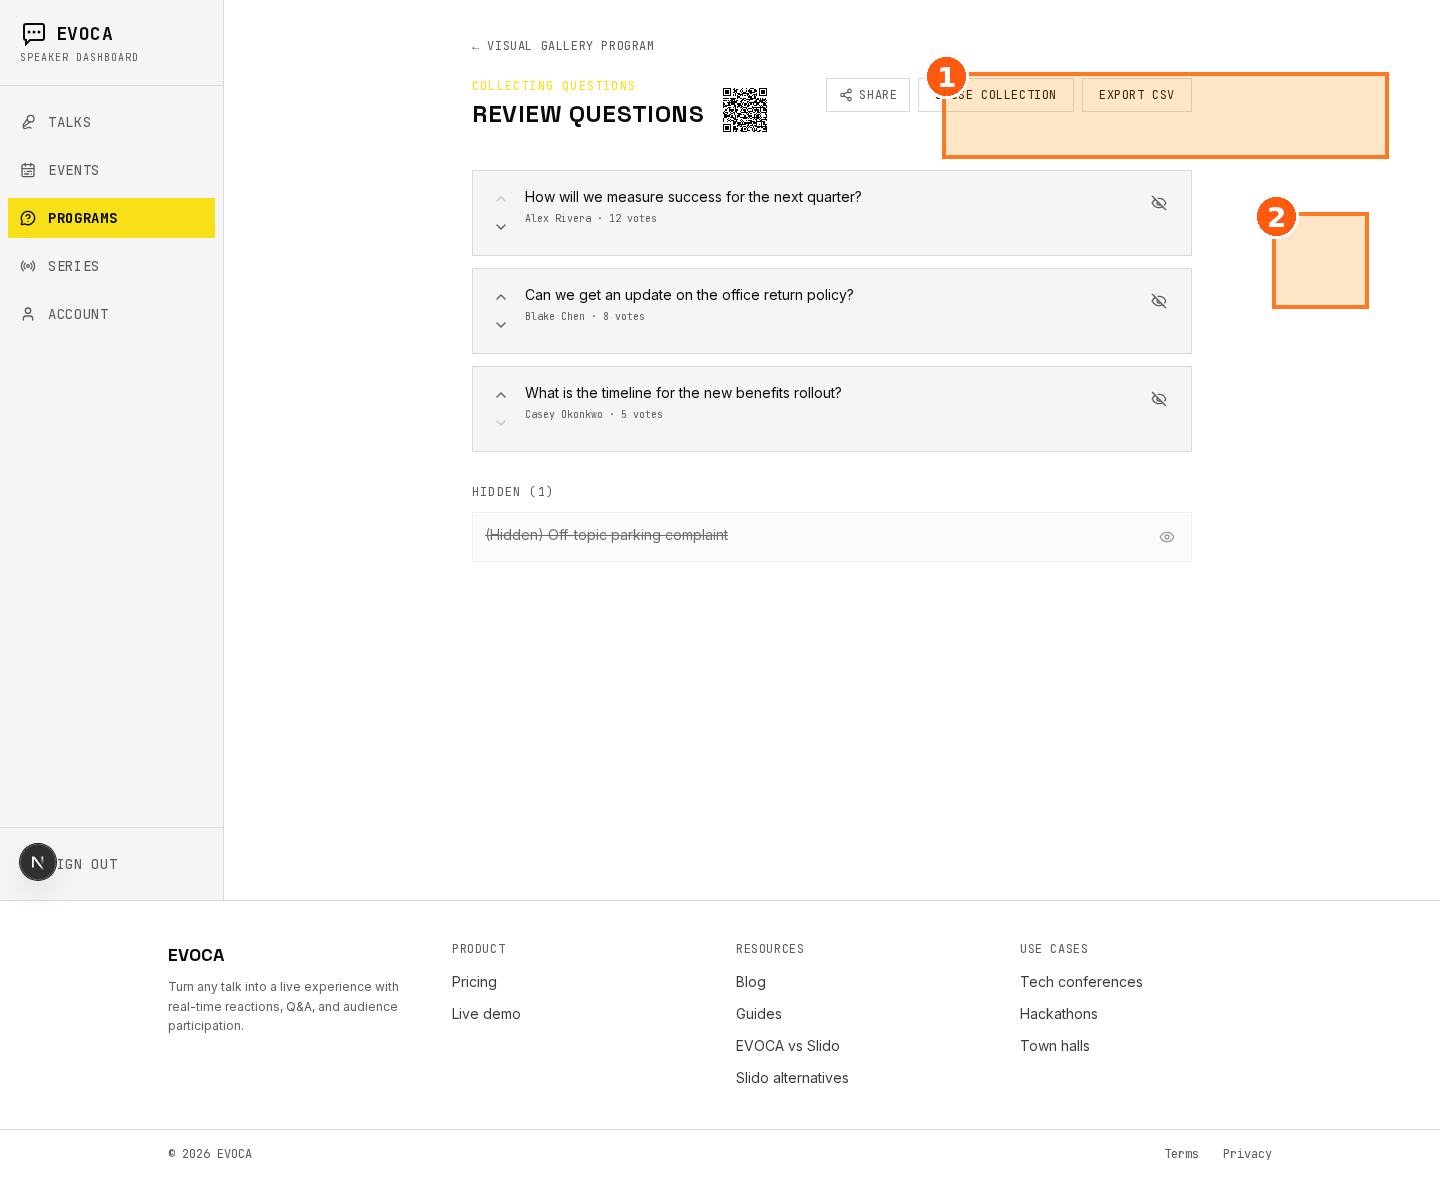Open the Blog footer link
Viewport: 1440px width, 1178px height.
point(751,982)
